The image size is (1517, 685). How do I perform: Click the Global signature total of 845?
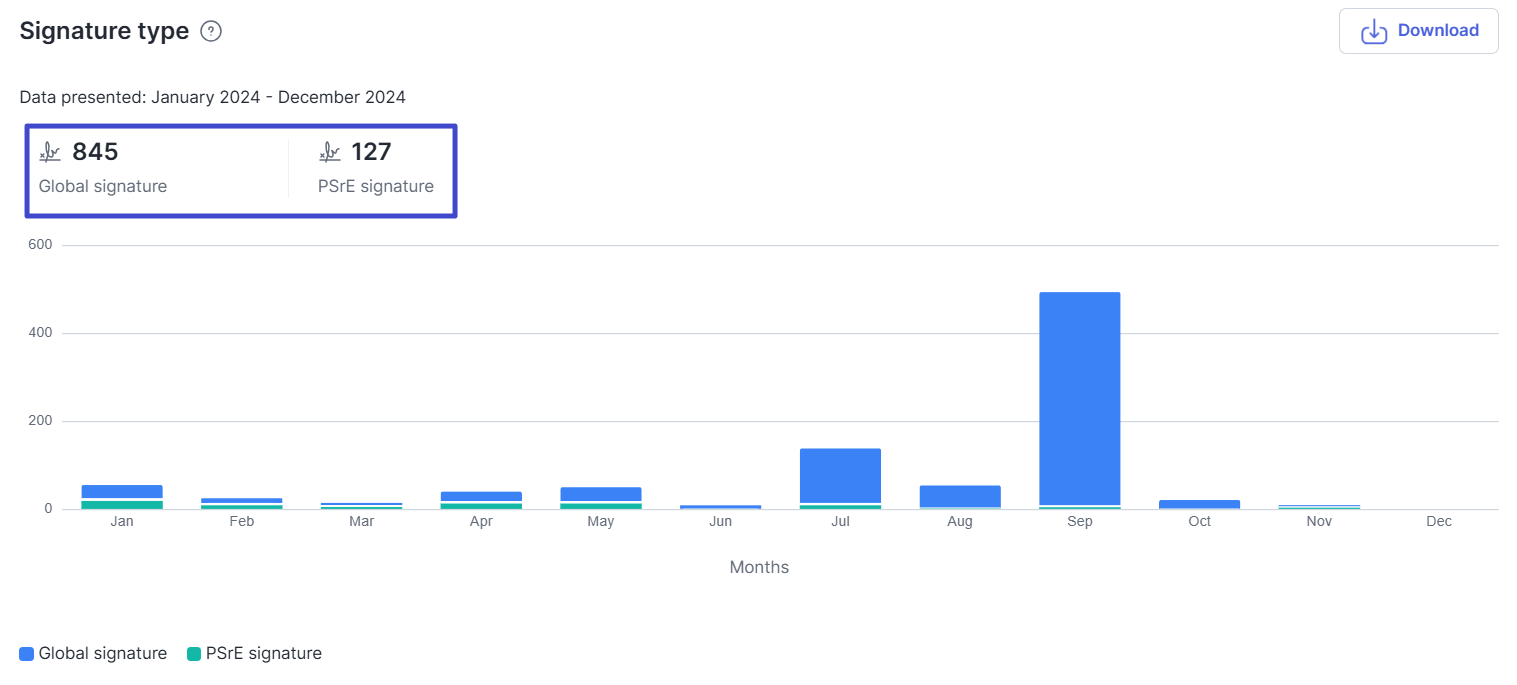[x=95, y=152]
